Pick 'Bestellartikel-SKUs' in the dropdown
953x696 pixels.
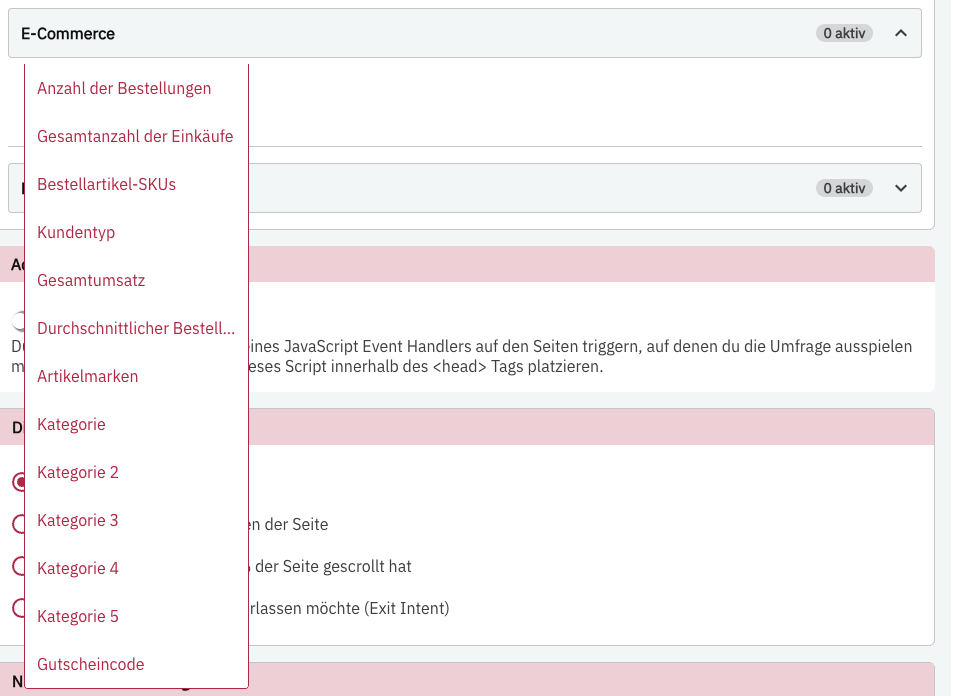[106, 184]
